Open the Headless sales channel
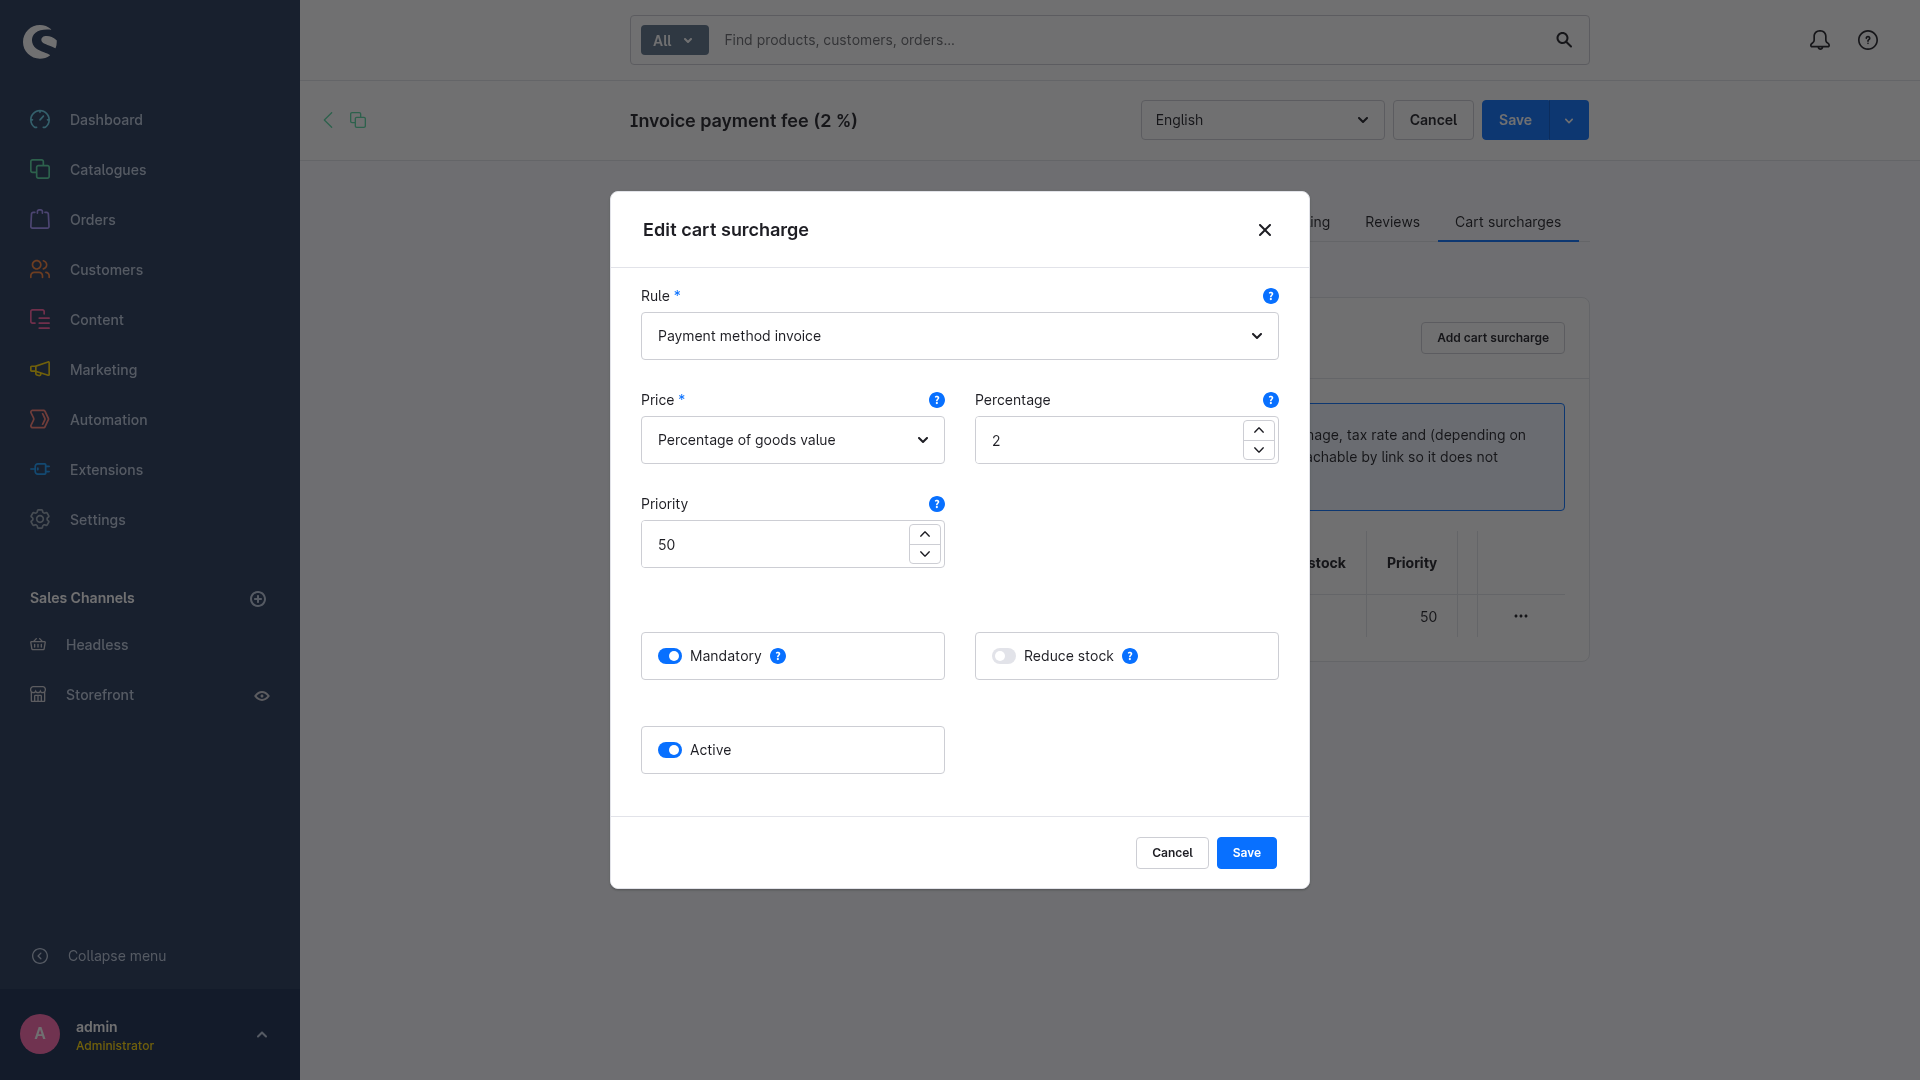The height and width of the screenshot is (1080, 1920). coord(97,645)
